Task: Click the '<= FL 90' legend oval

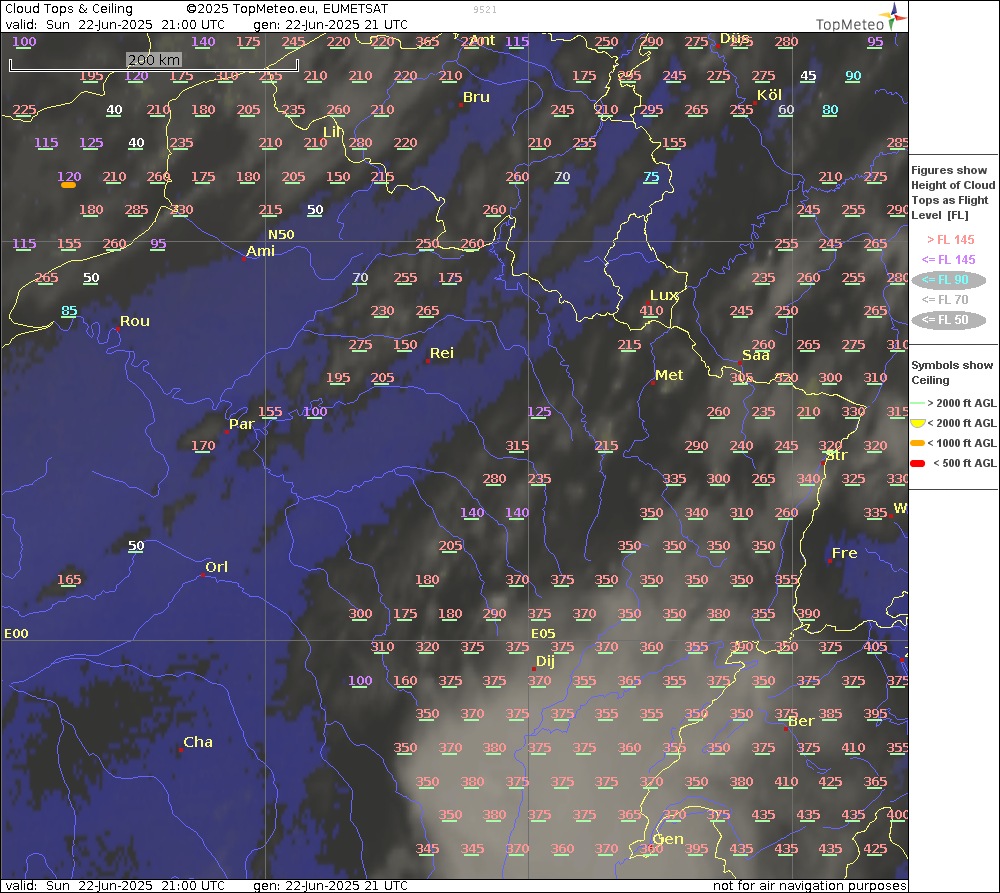Action: click(948, 280)
